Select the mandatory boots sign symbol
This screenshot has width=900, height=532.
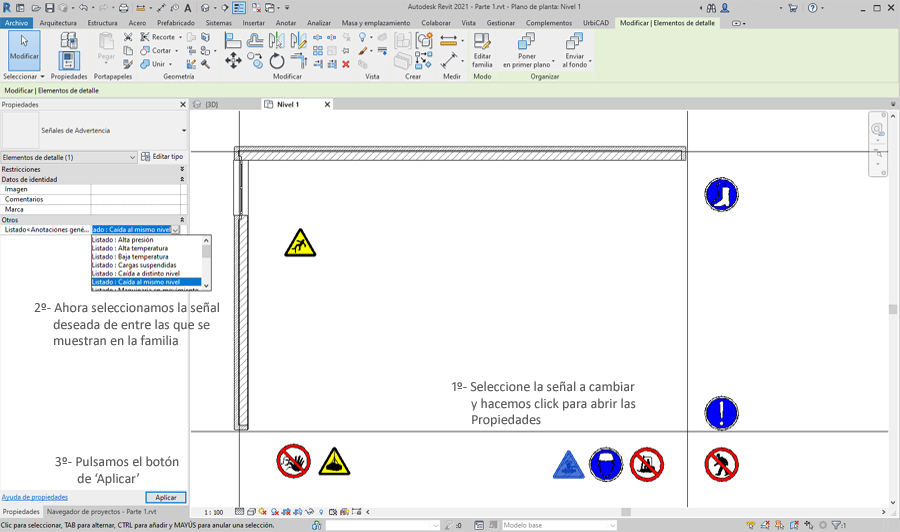pos(720,194)
